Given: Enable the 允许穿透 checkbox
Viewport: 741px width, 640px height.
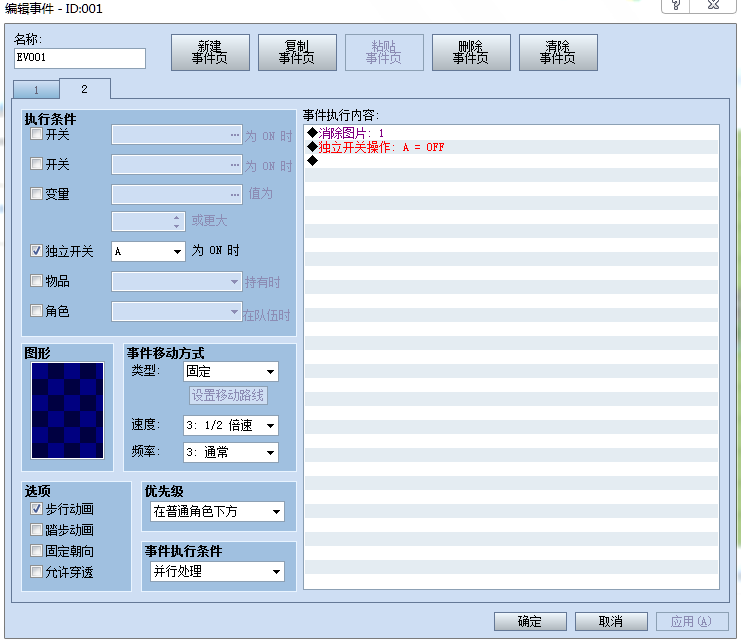Looking at the screenshot, I should pyautogui.click(x=36, y=572).
